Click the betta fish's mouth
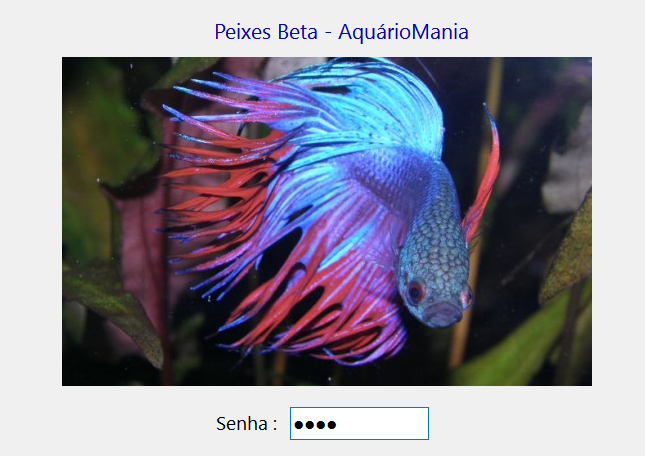645x456 pixels. [x=442, y=312]
